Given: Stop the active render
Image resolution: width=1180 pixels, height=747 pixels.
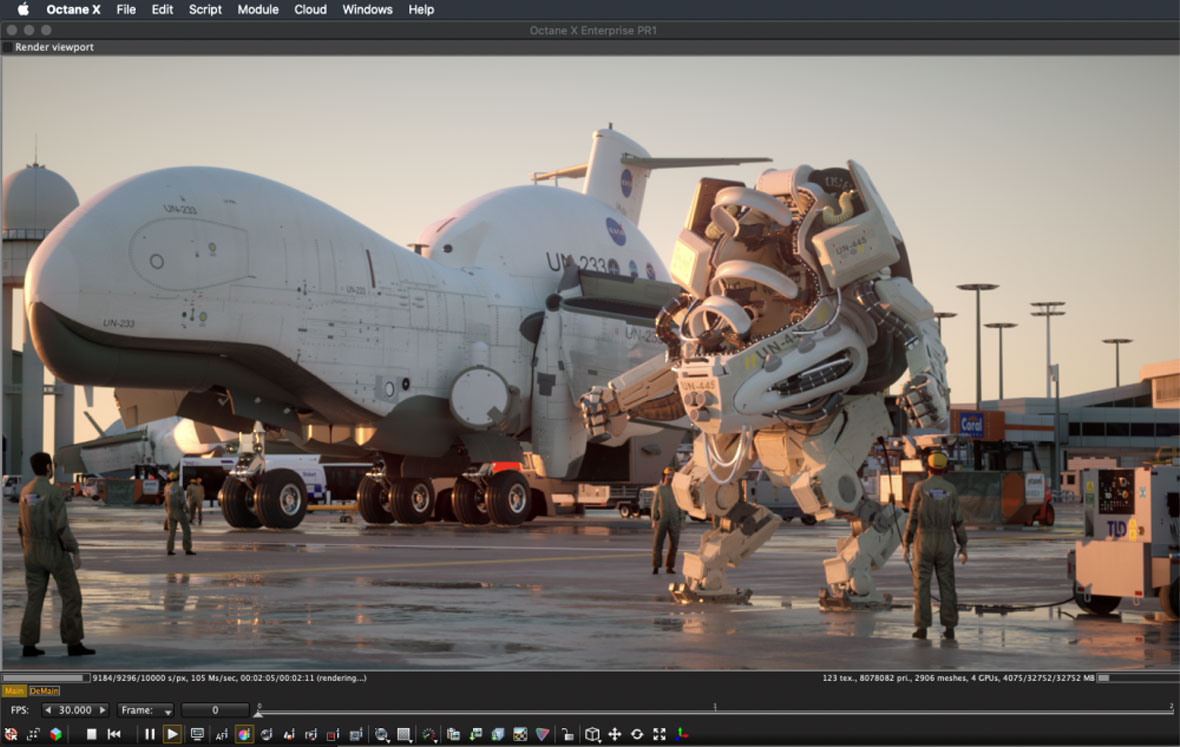Looking at the screenshot, I should pos(90,732).
